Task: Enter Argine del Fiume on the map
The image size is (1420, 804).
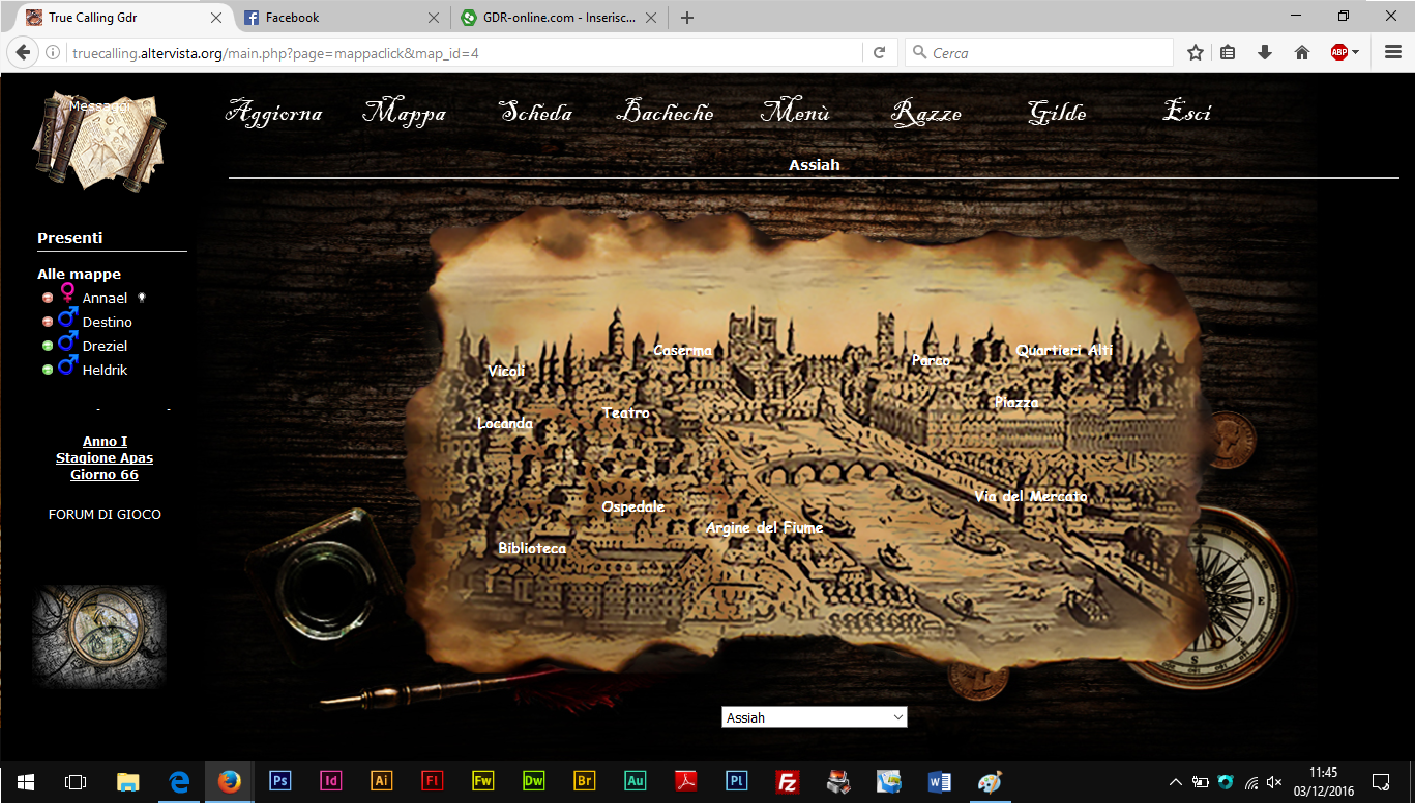Action: click(x=765, y=528)
